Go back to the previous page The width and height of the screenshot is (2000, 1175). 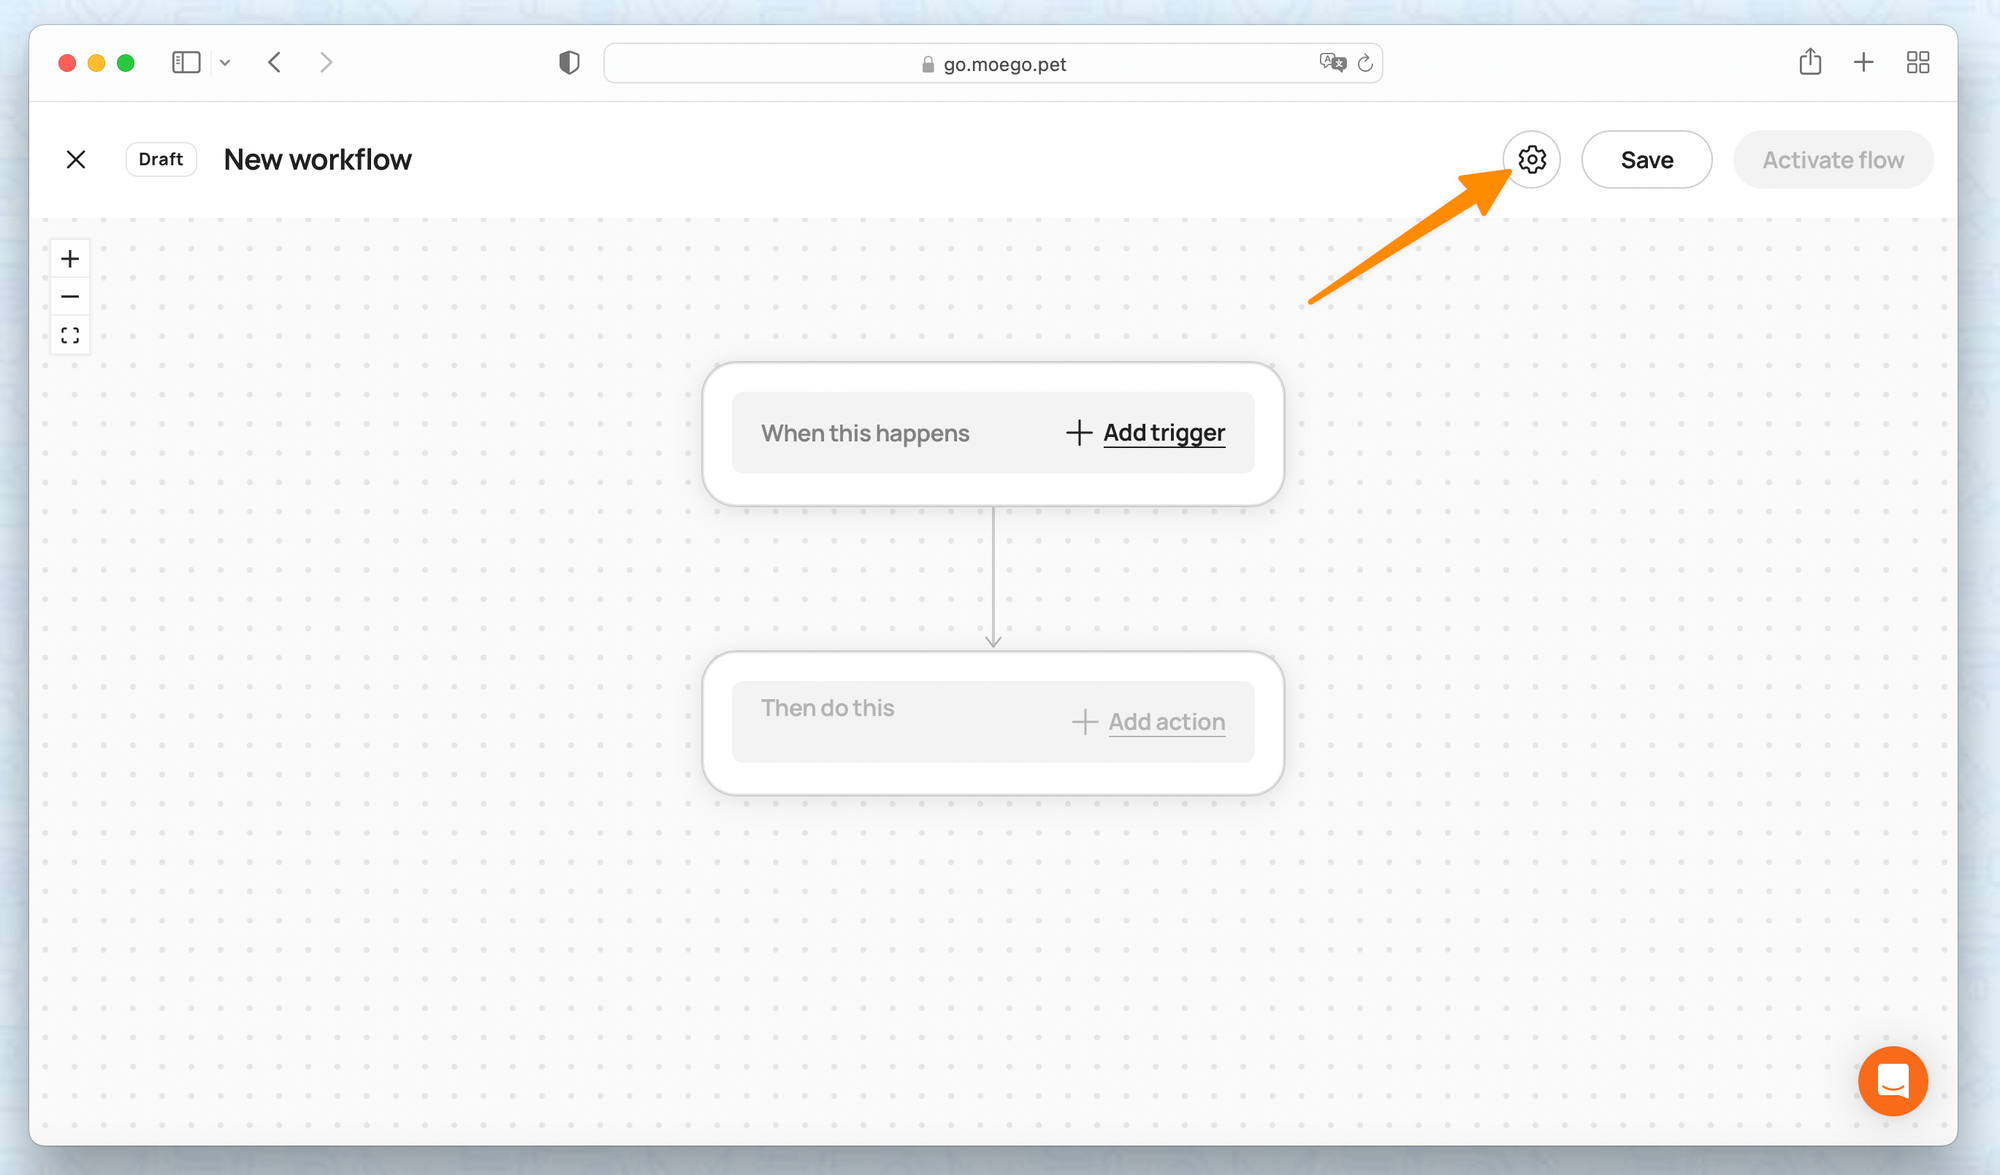pos(275,63)
